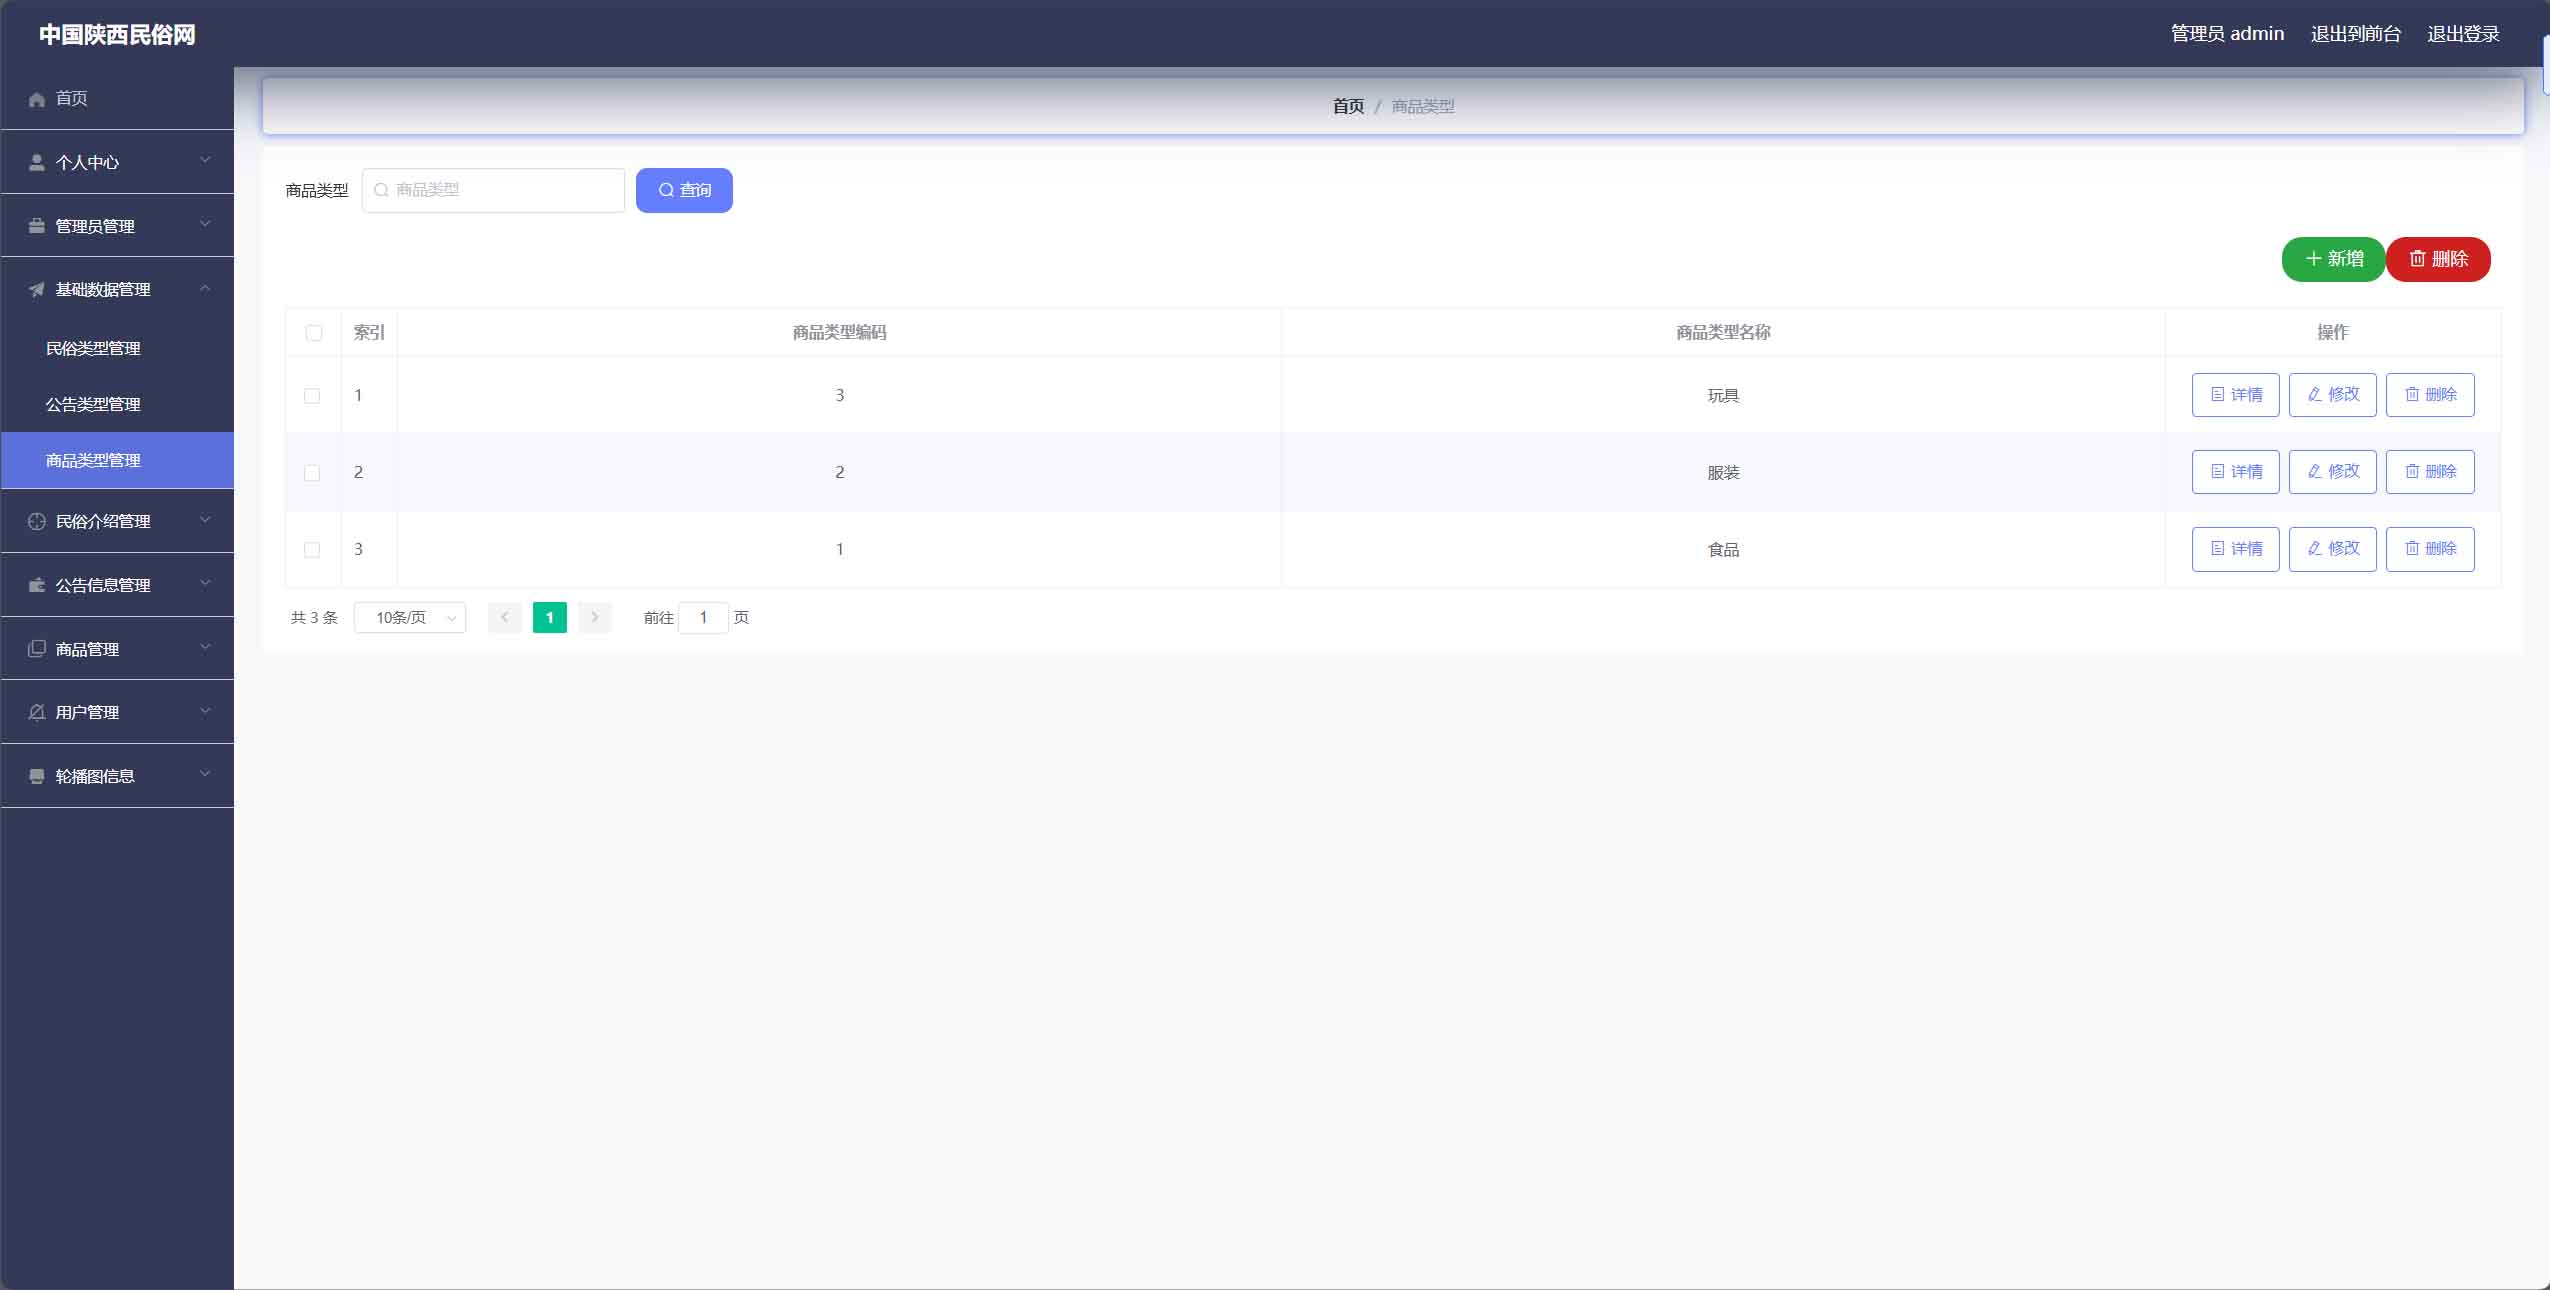Open 公告类型管理 in the sidebar
2550x1290 pixels.
click(x=118, y=404)
